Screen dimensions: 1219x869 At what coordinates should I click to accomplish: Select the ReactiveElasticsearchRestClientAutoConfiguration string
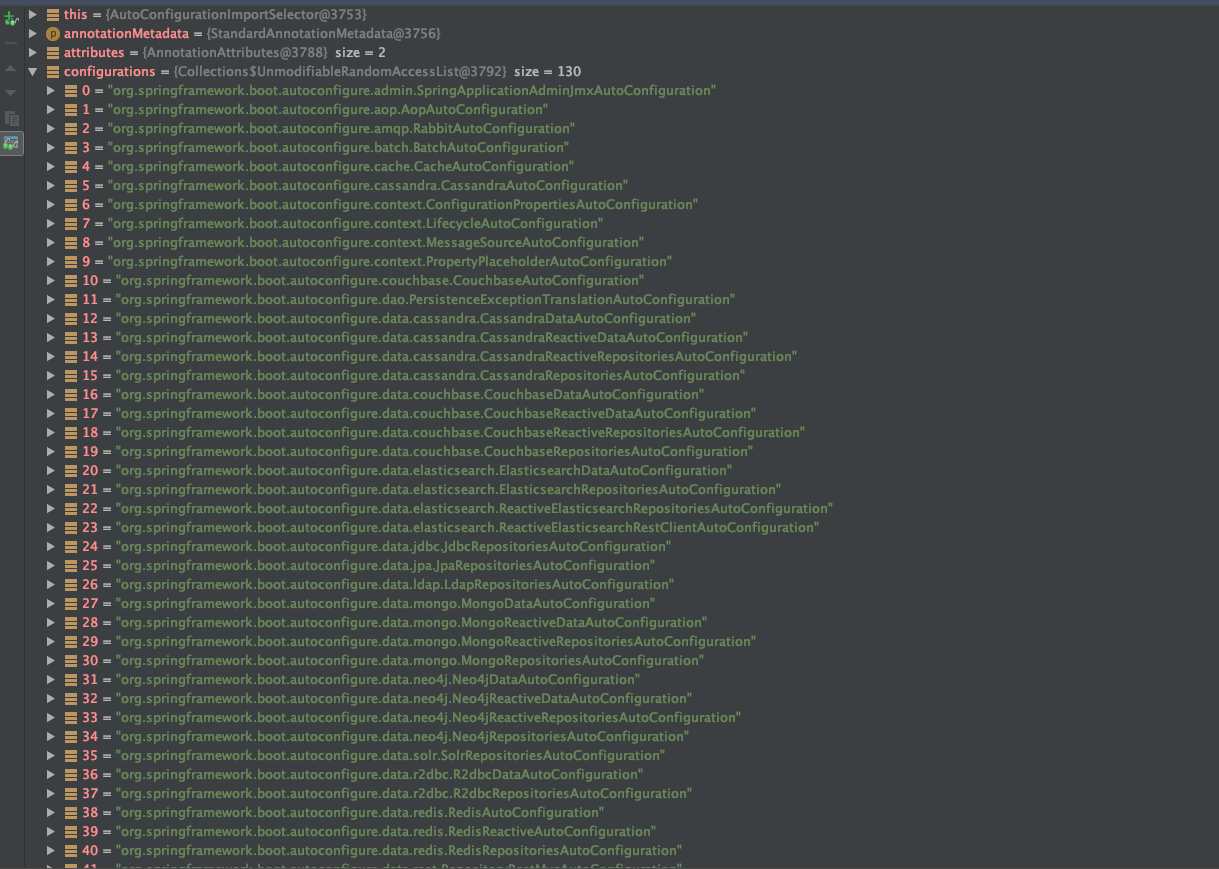tap(467, 528)
